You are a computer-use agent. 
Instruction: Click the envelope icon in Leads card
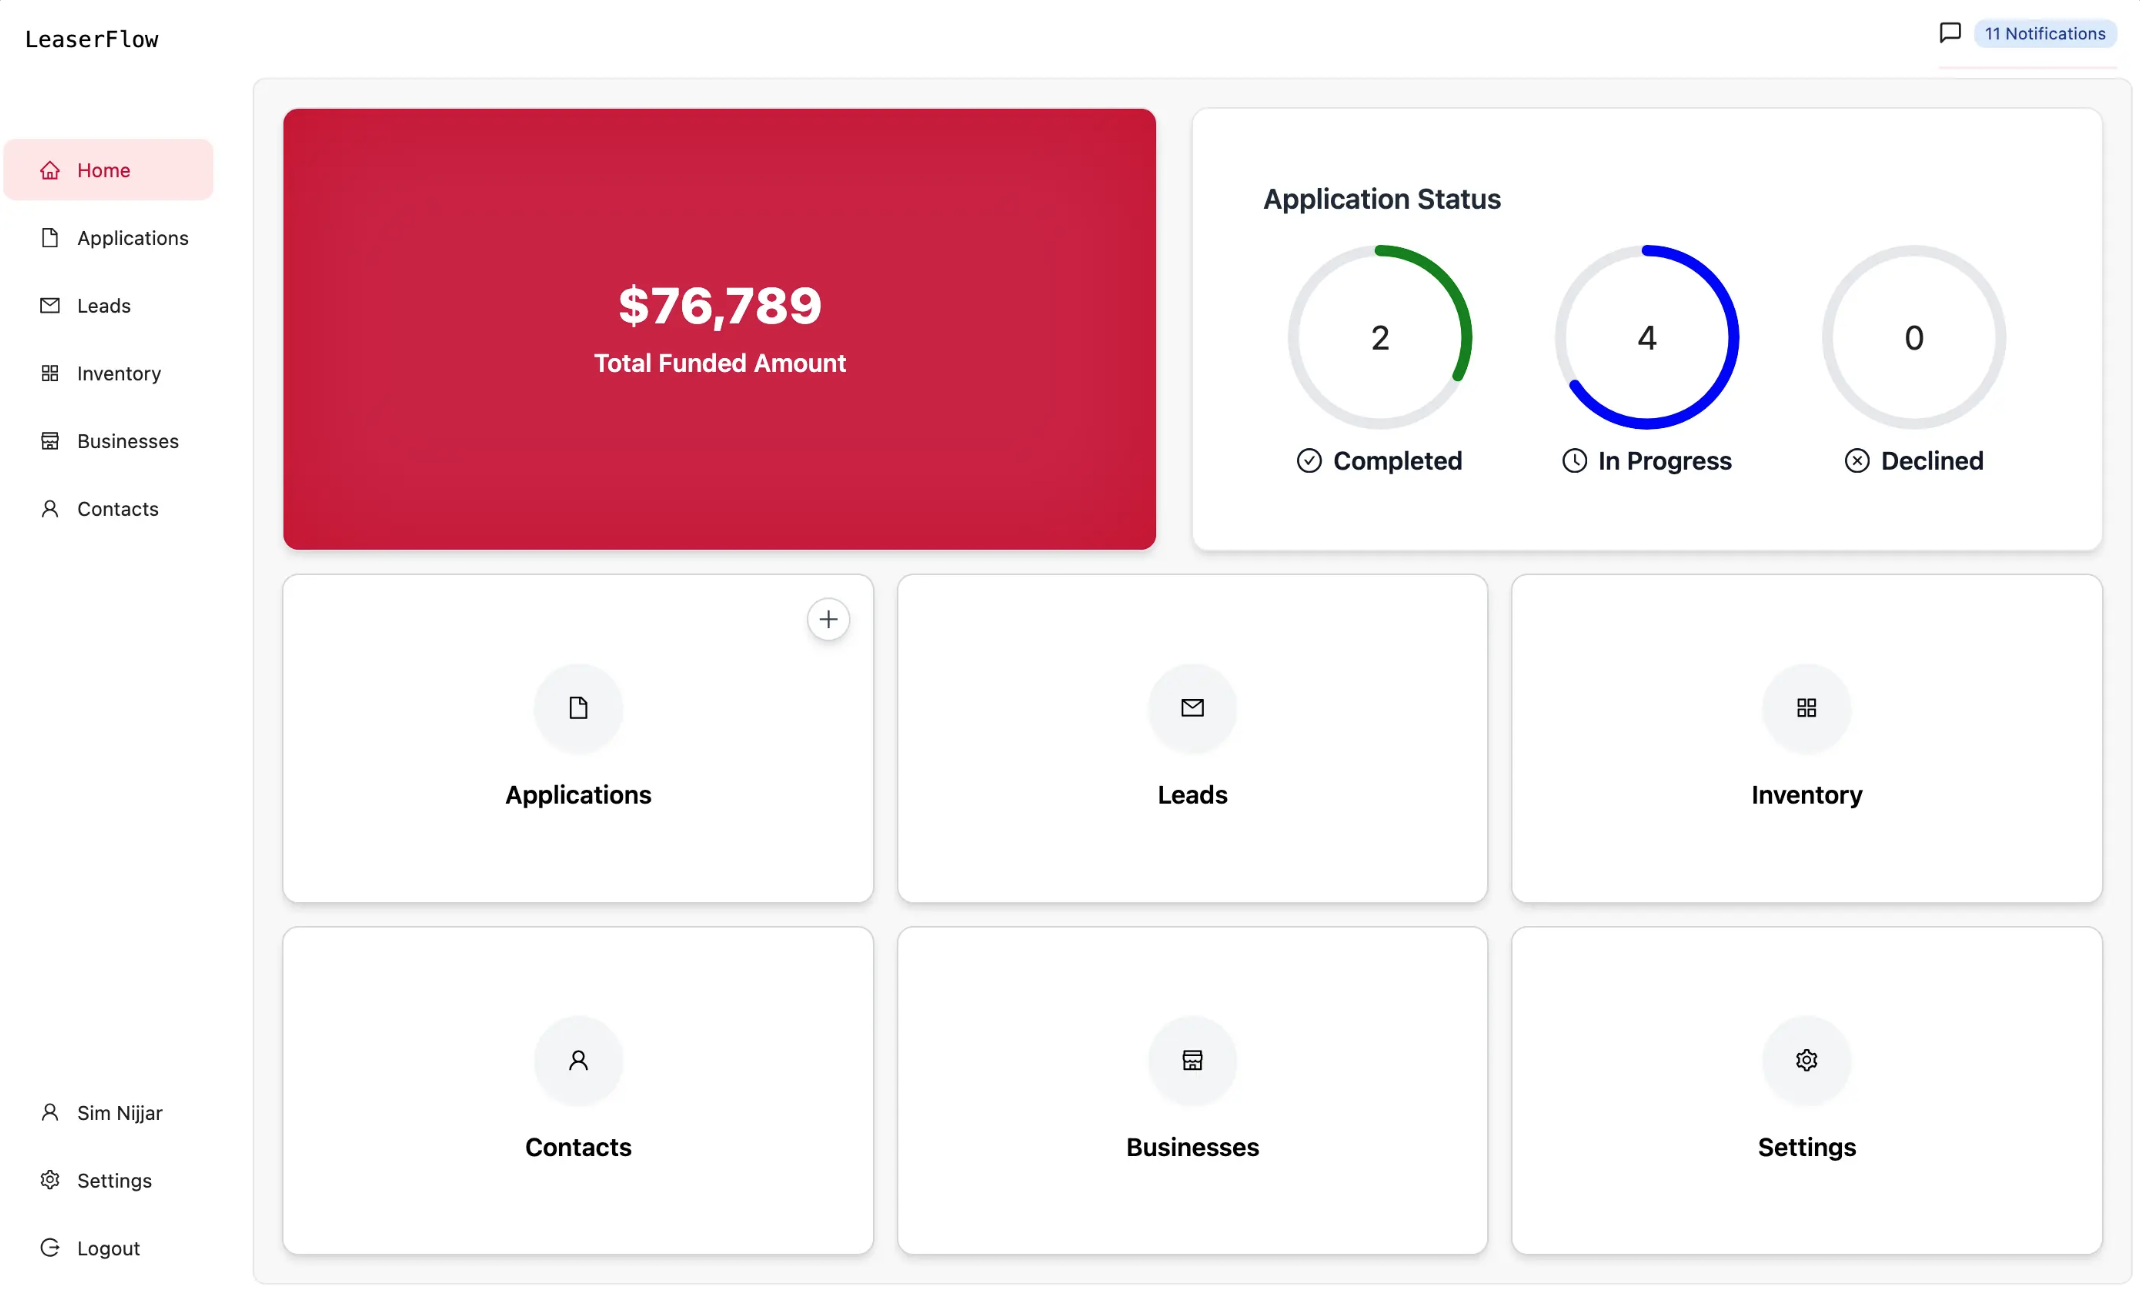click(x=1192, y=708)
